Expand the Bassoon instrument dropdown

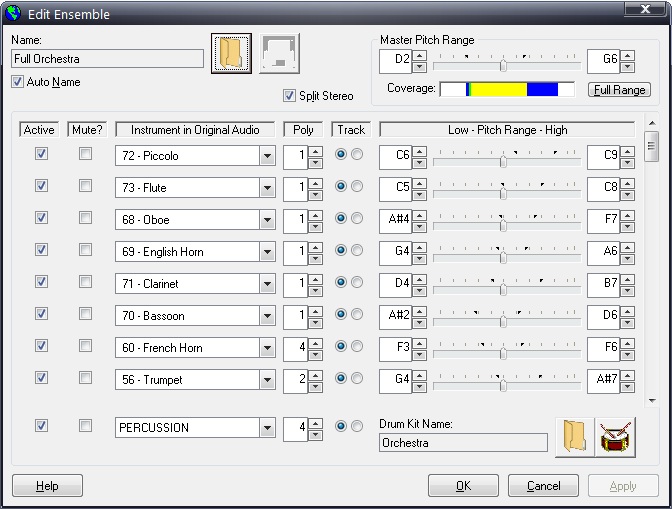266,316
